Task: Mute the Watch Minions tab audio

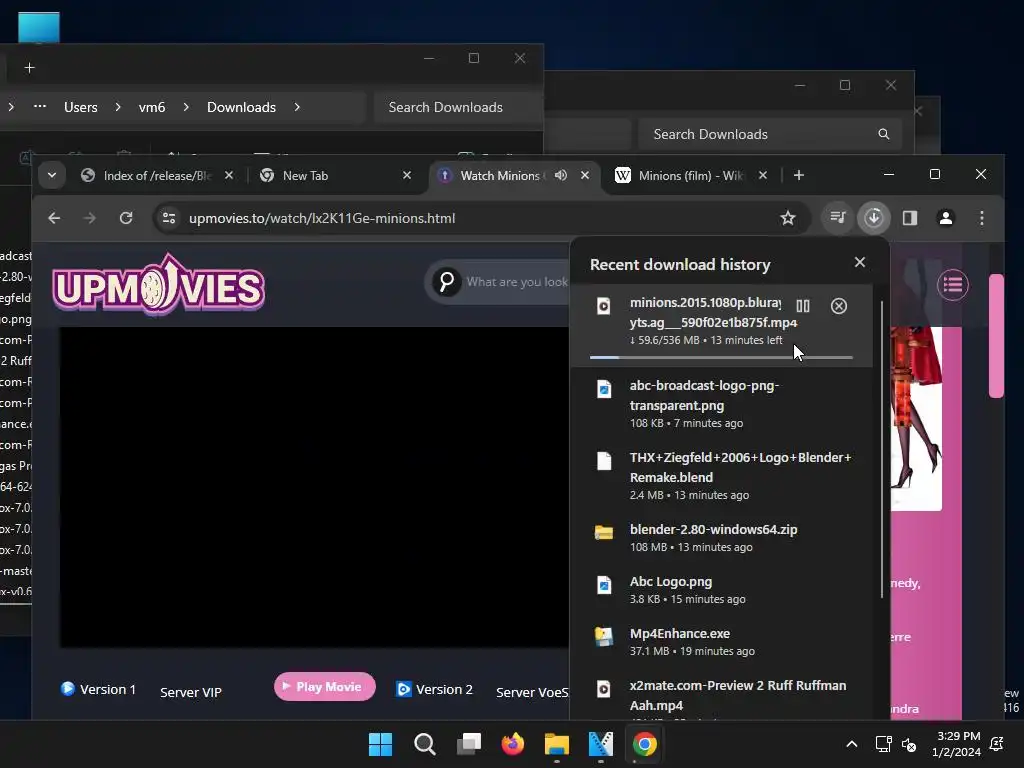Action: pyautogui.click(x=561, y=176)
